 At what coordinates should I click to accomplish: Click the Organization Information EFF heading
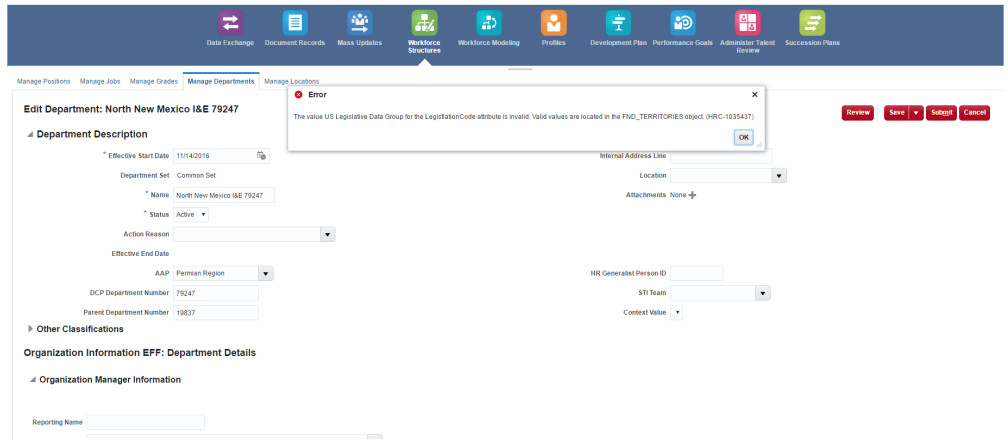click(x=140, y=353)
